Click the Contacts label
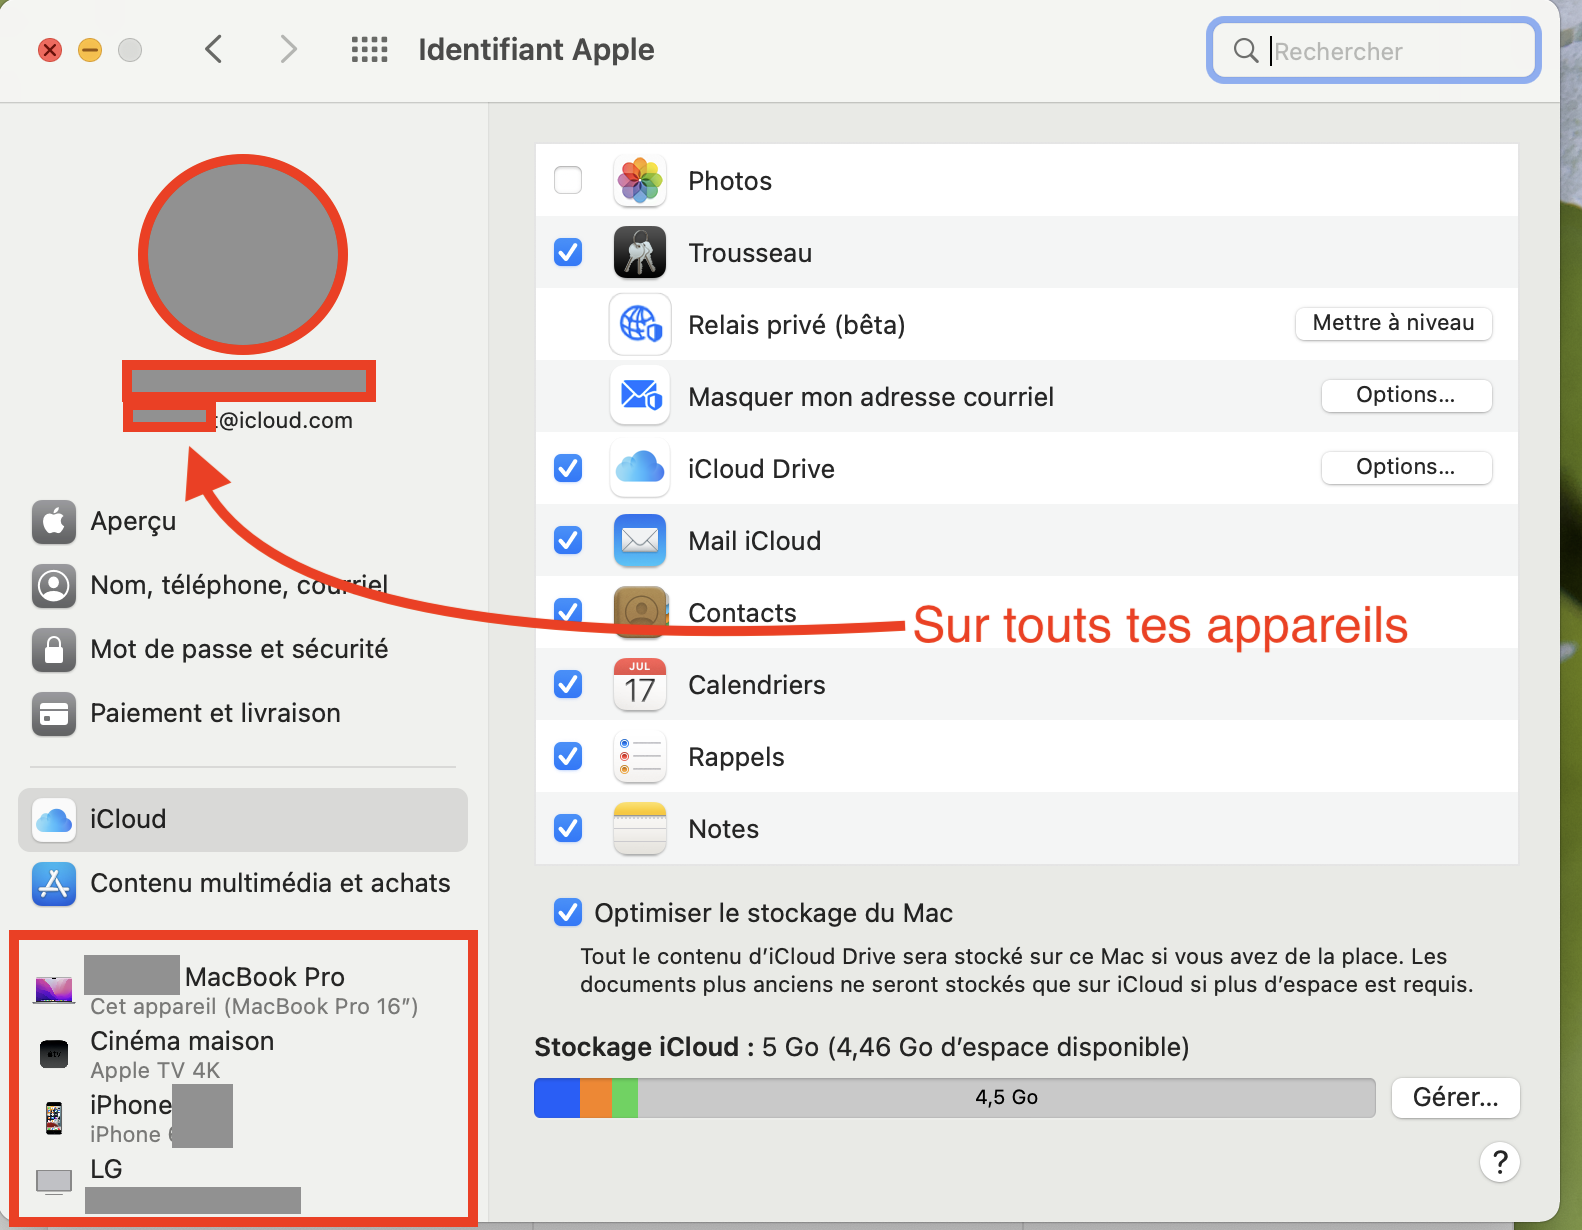The width and height of the screenshot is (1582, 1230). (743, 613)
